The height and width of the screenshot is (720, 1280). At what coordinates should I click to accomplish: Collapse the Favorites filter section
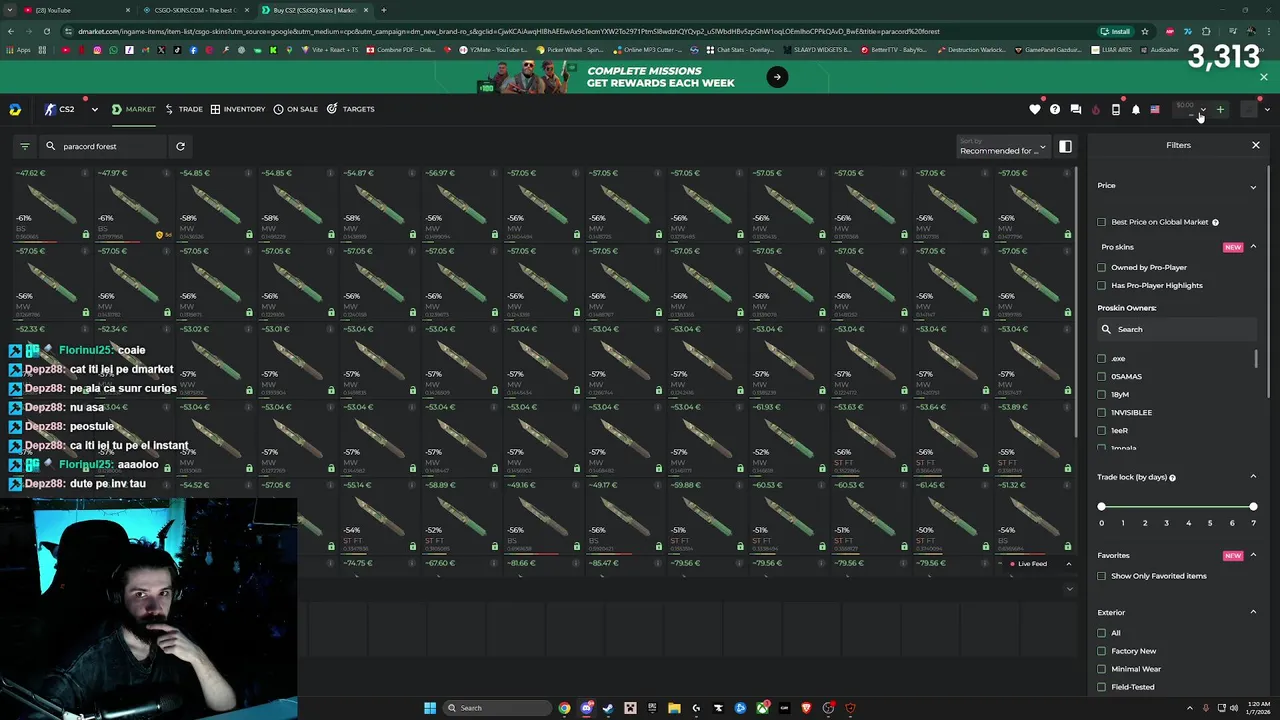point(1253,555)
